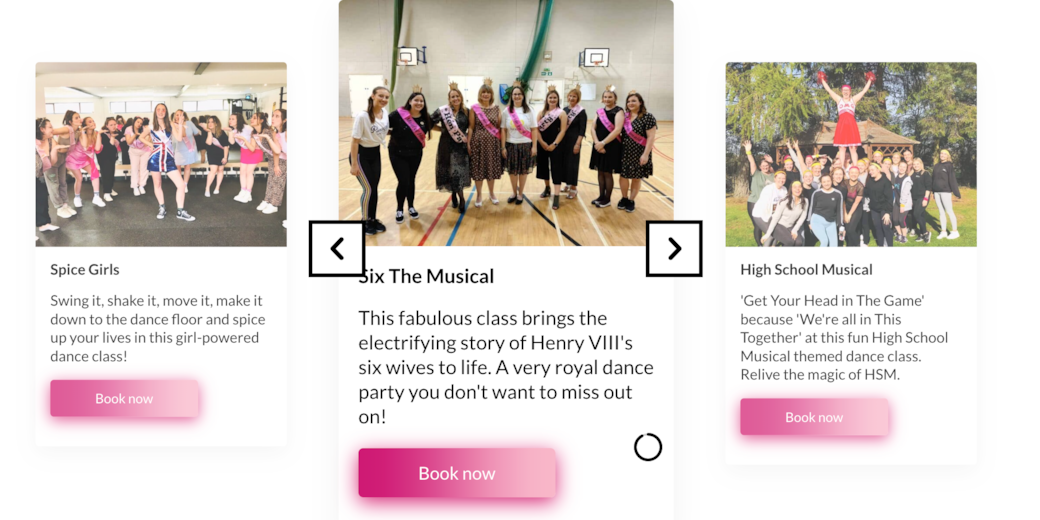This screenshot has width=1040, height=520.
Task: Click the Henry VIII's six wives description
Action: tap(506, 367)
